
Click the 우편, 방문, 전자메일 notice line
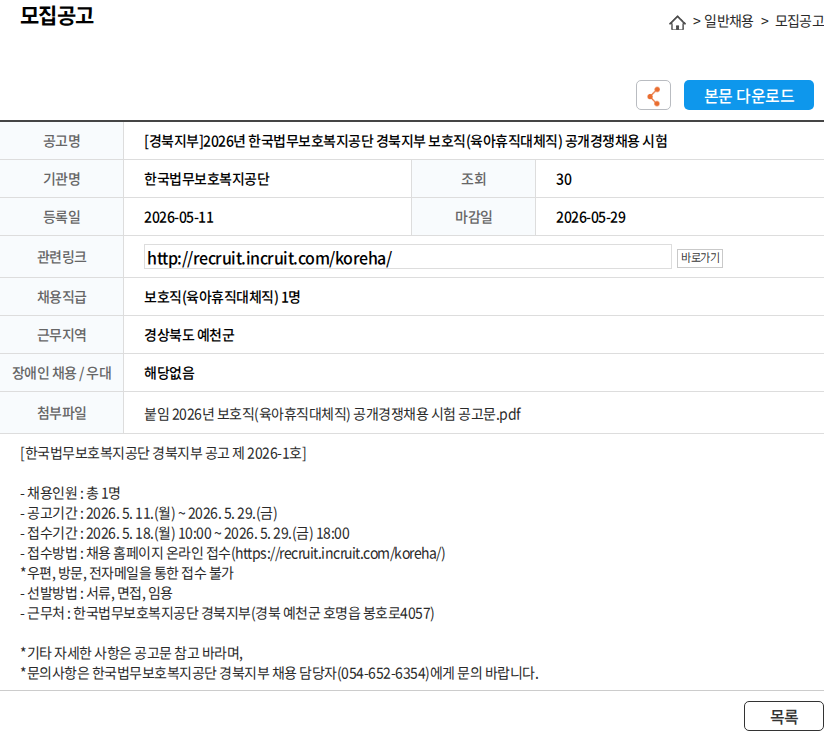(x=127, y=573)
